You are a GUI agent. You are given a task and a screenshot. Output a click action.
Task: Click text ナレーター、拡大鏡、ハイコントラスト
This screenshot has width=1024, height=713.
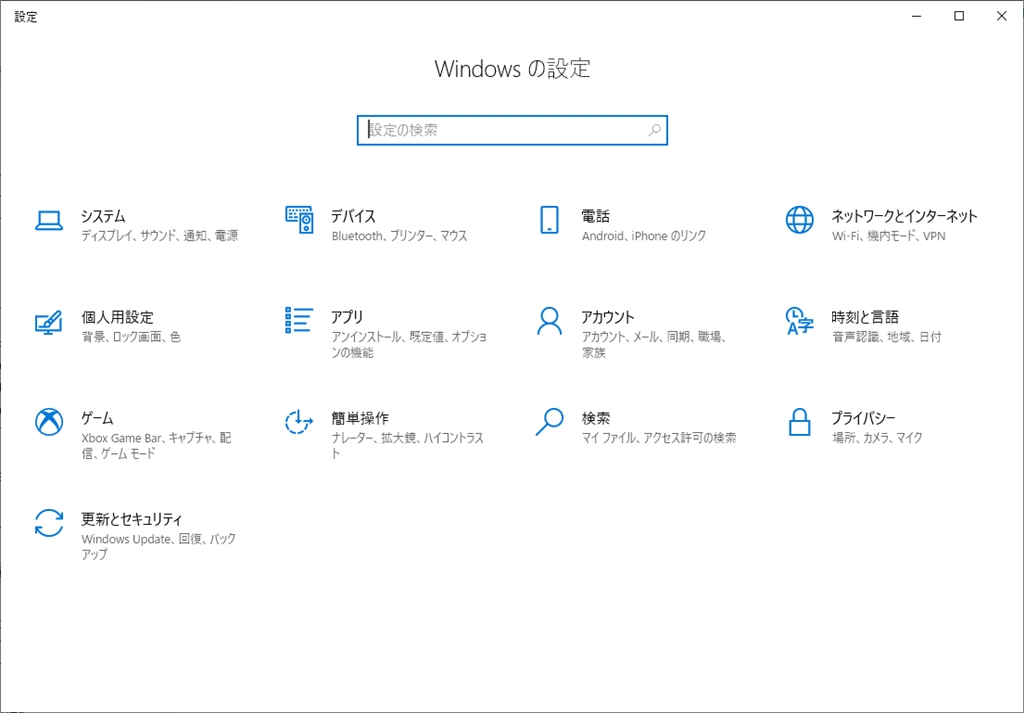408,445
